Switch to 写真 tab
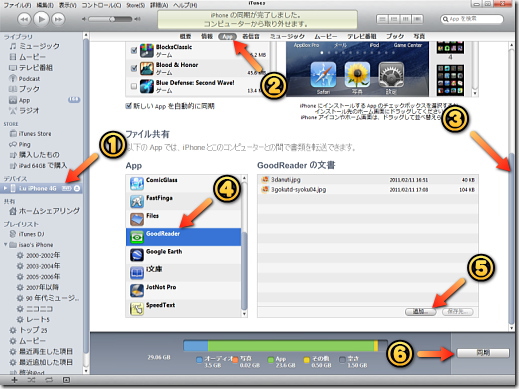Screen dimensions: 519x389 tap(419, 36)
